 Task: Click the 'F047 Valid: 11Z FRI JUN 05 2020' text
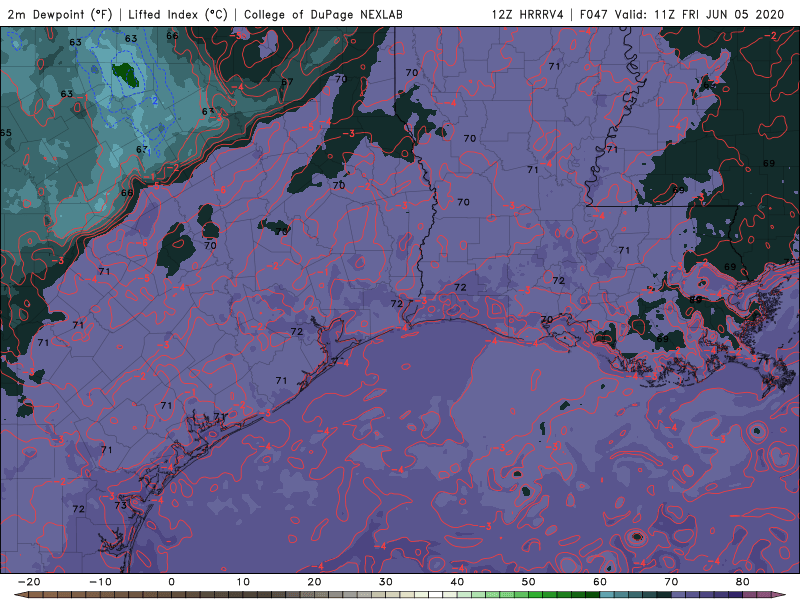681,14
